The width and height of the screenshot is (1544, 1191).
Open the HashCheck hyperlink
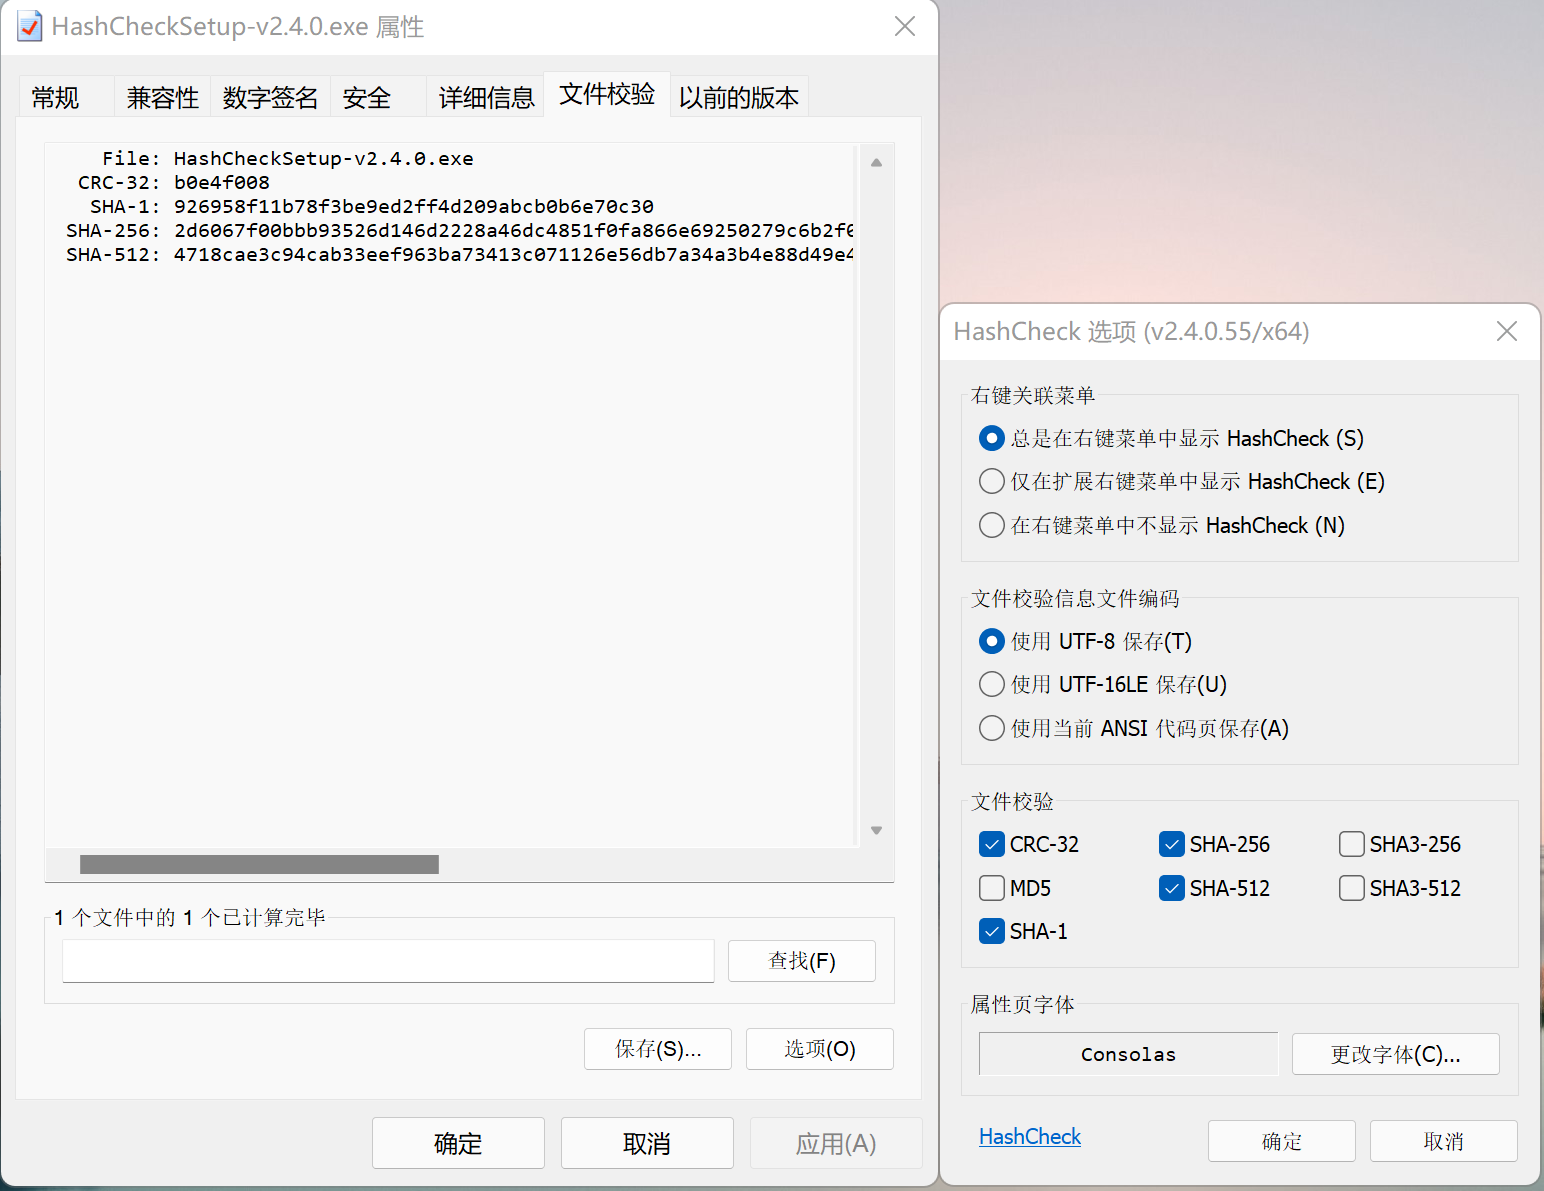1030,1137
